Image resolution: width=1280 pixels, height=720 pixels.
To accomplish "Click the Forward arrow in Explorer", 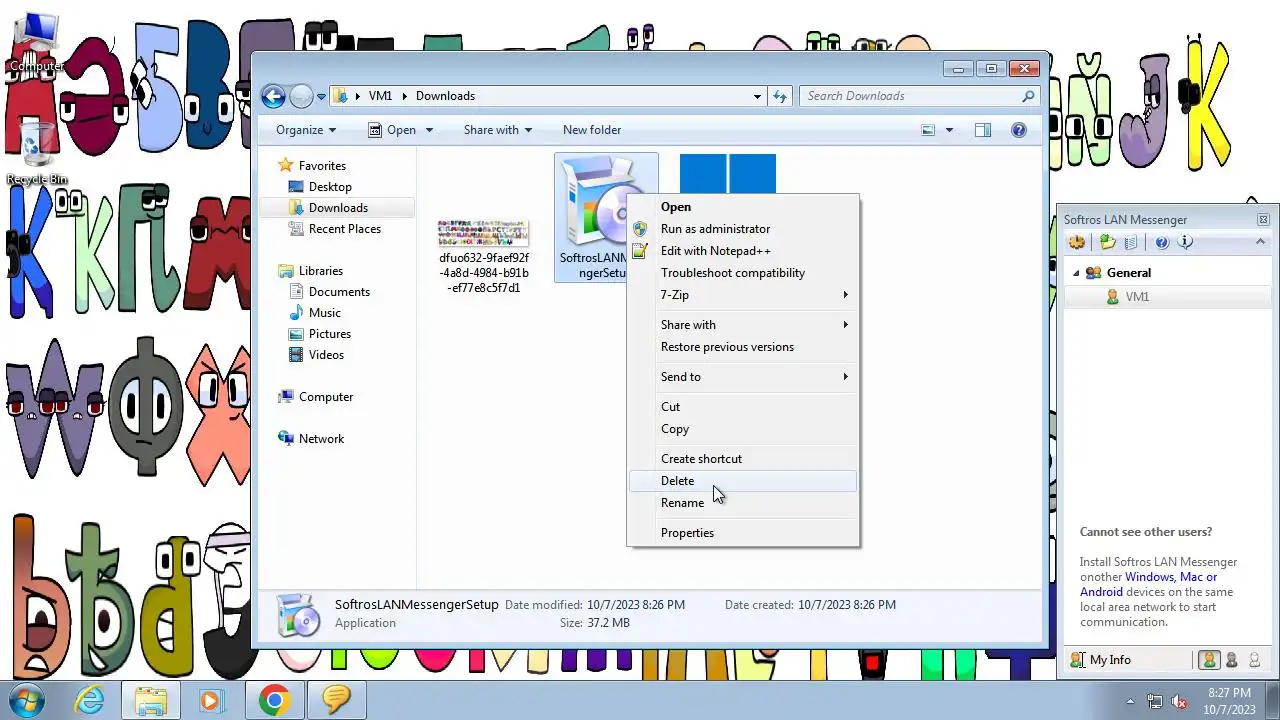I will [301, 96].
